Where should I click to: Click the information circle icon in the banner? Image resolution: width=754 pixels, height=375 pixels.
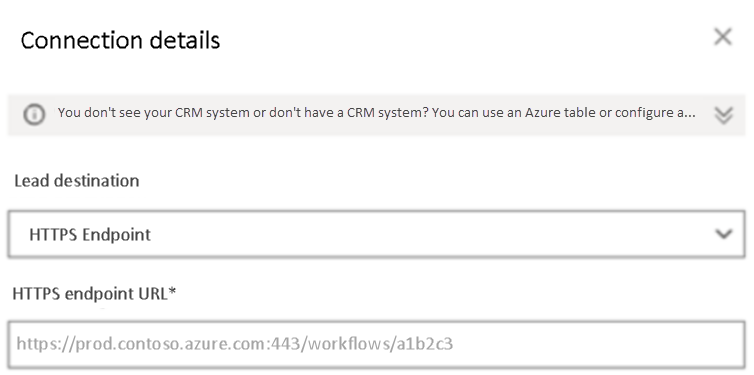[x=34, y=114]
